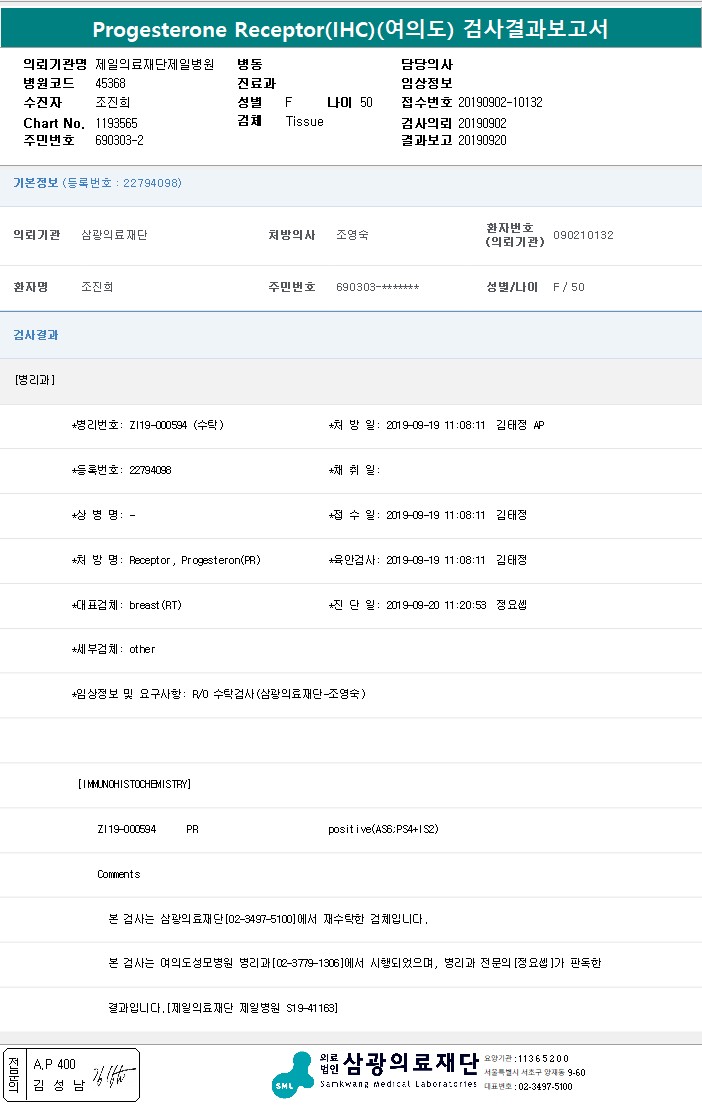Image resolution: width=702 pixels, height=1113 pixels.
Task: Click the PR result positive(AS6:PS4+IS2)
Action: coord(384,829)
